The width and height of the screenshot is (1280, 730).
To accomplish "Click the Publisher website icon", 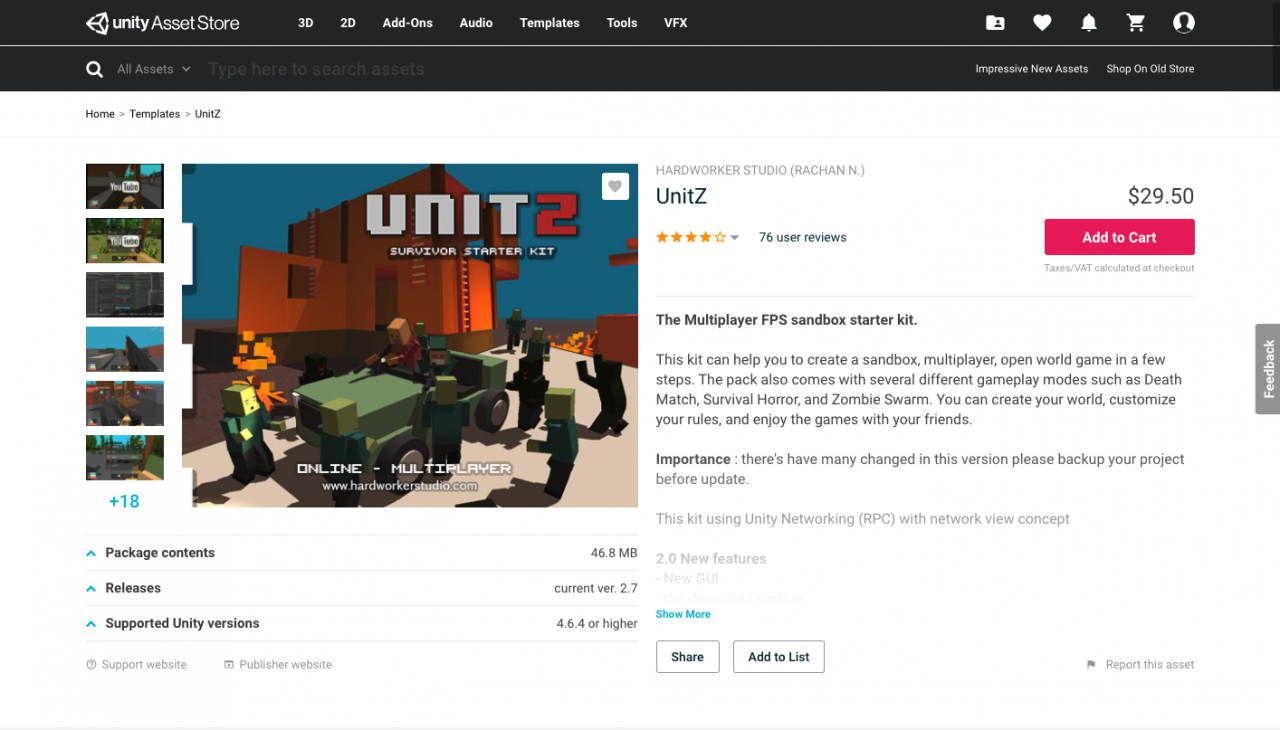I will click(229, 665).
